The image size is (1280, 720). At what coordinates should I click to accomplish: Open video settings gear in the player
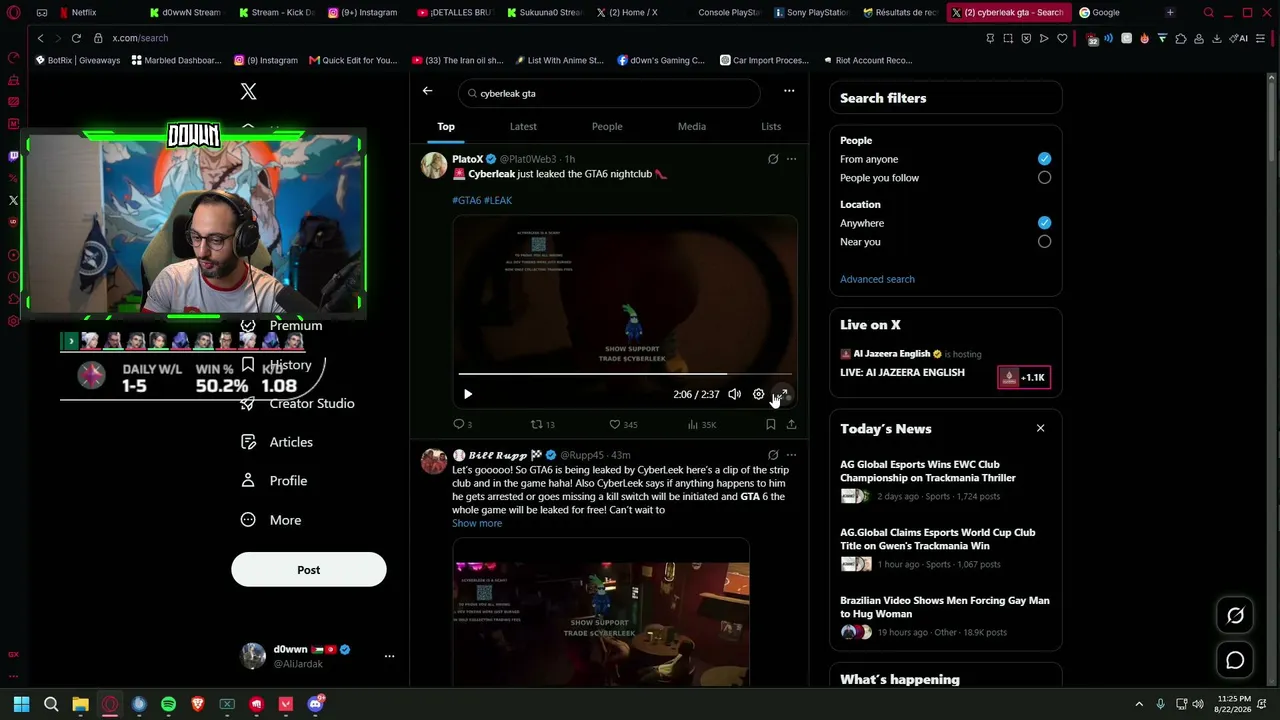pyautogui.click(x=758, y=394)
